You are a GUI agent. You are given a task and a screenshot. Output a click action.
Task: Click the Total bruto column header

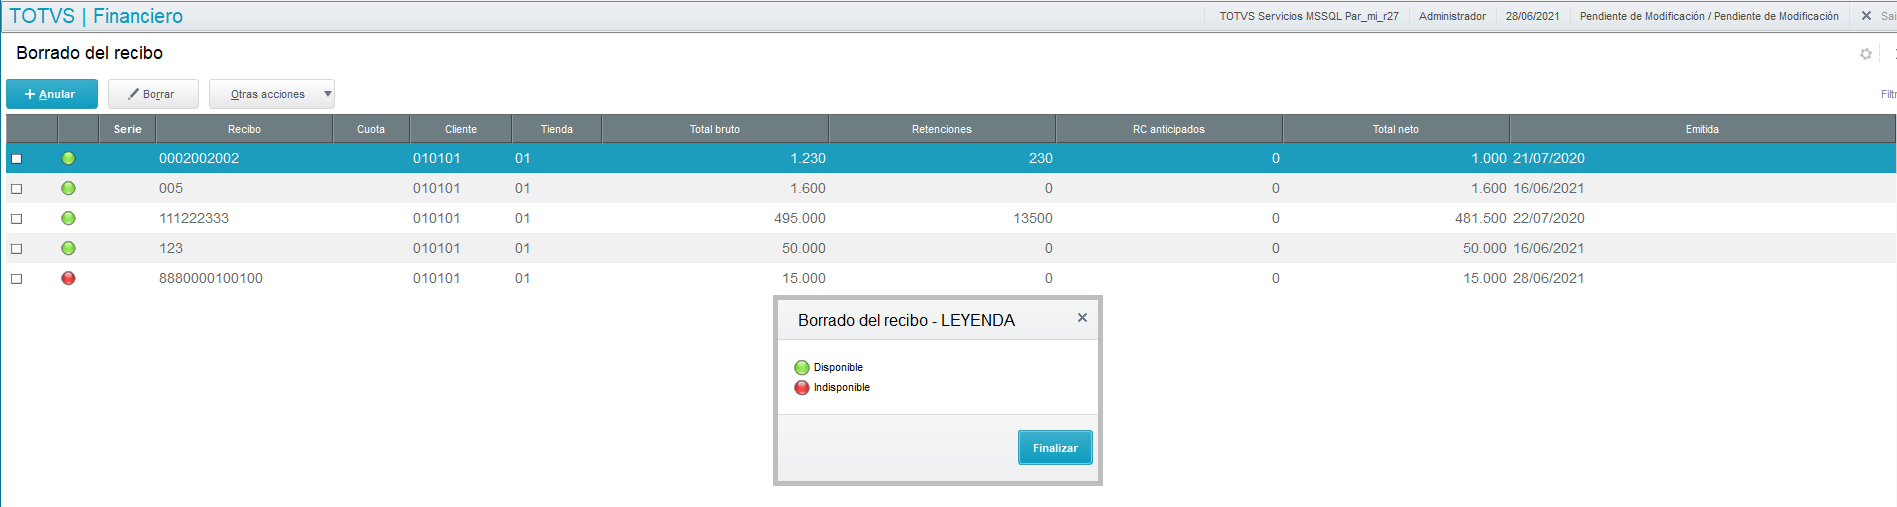715,129
